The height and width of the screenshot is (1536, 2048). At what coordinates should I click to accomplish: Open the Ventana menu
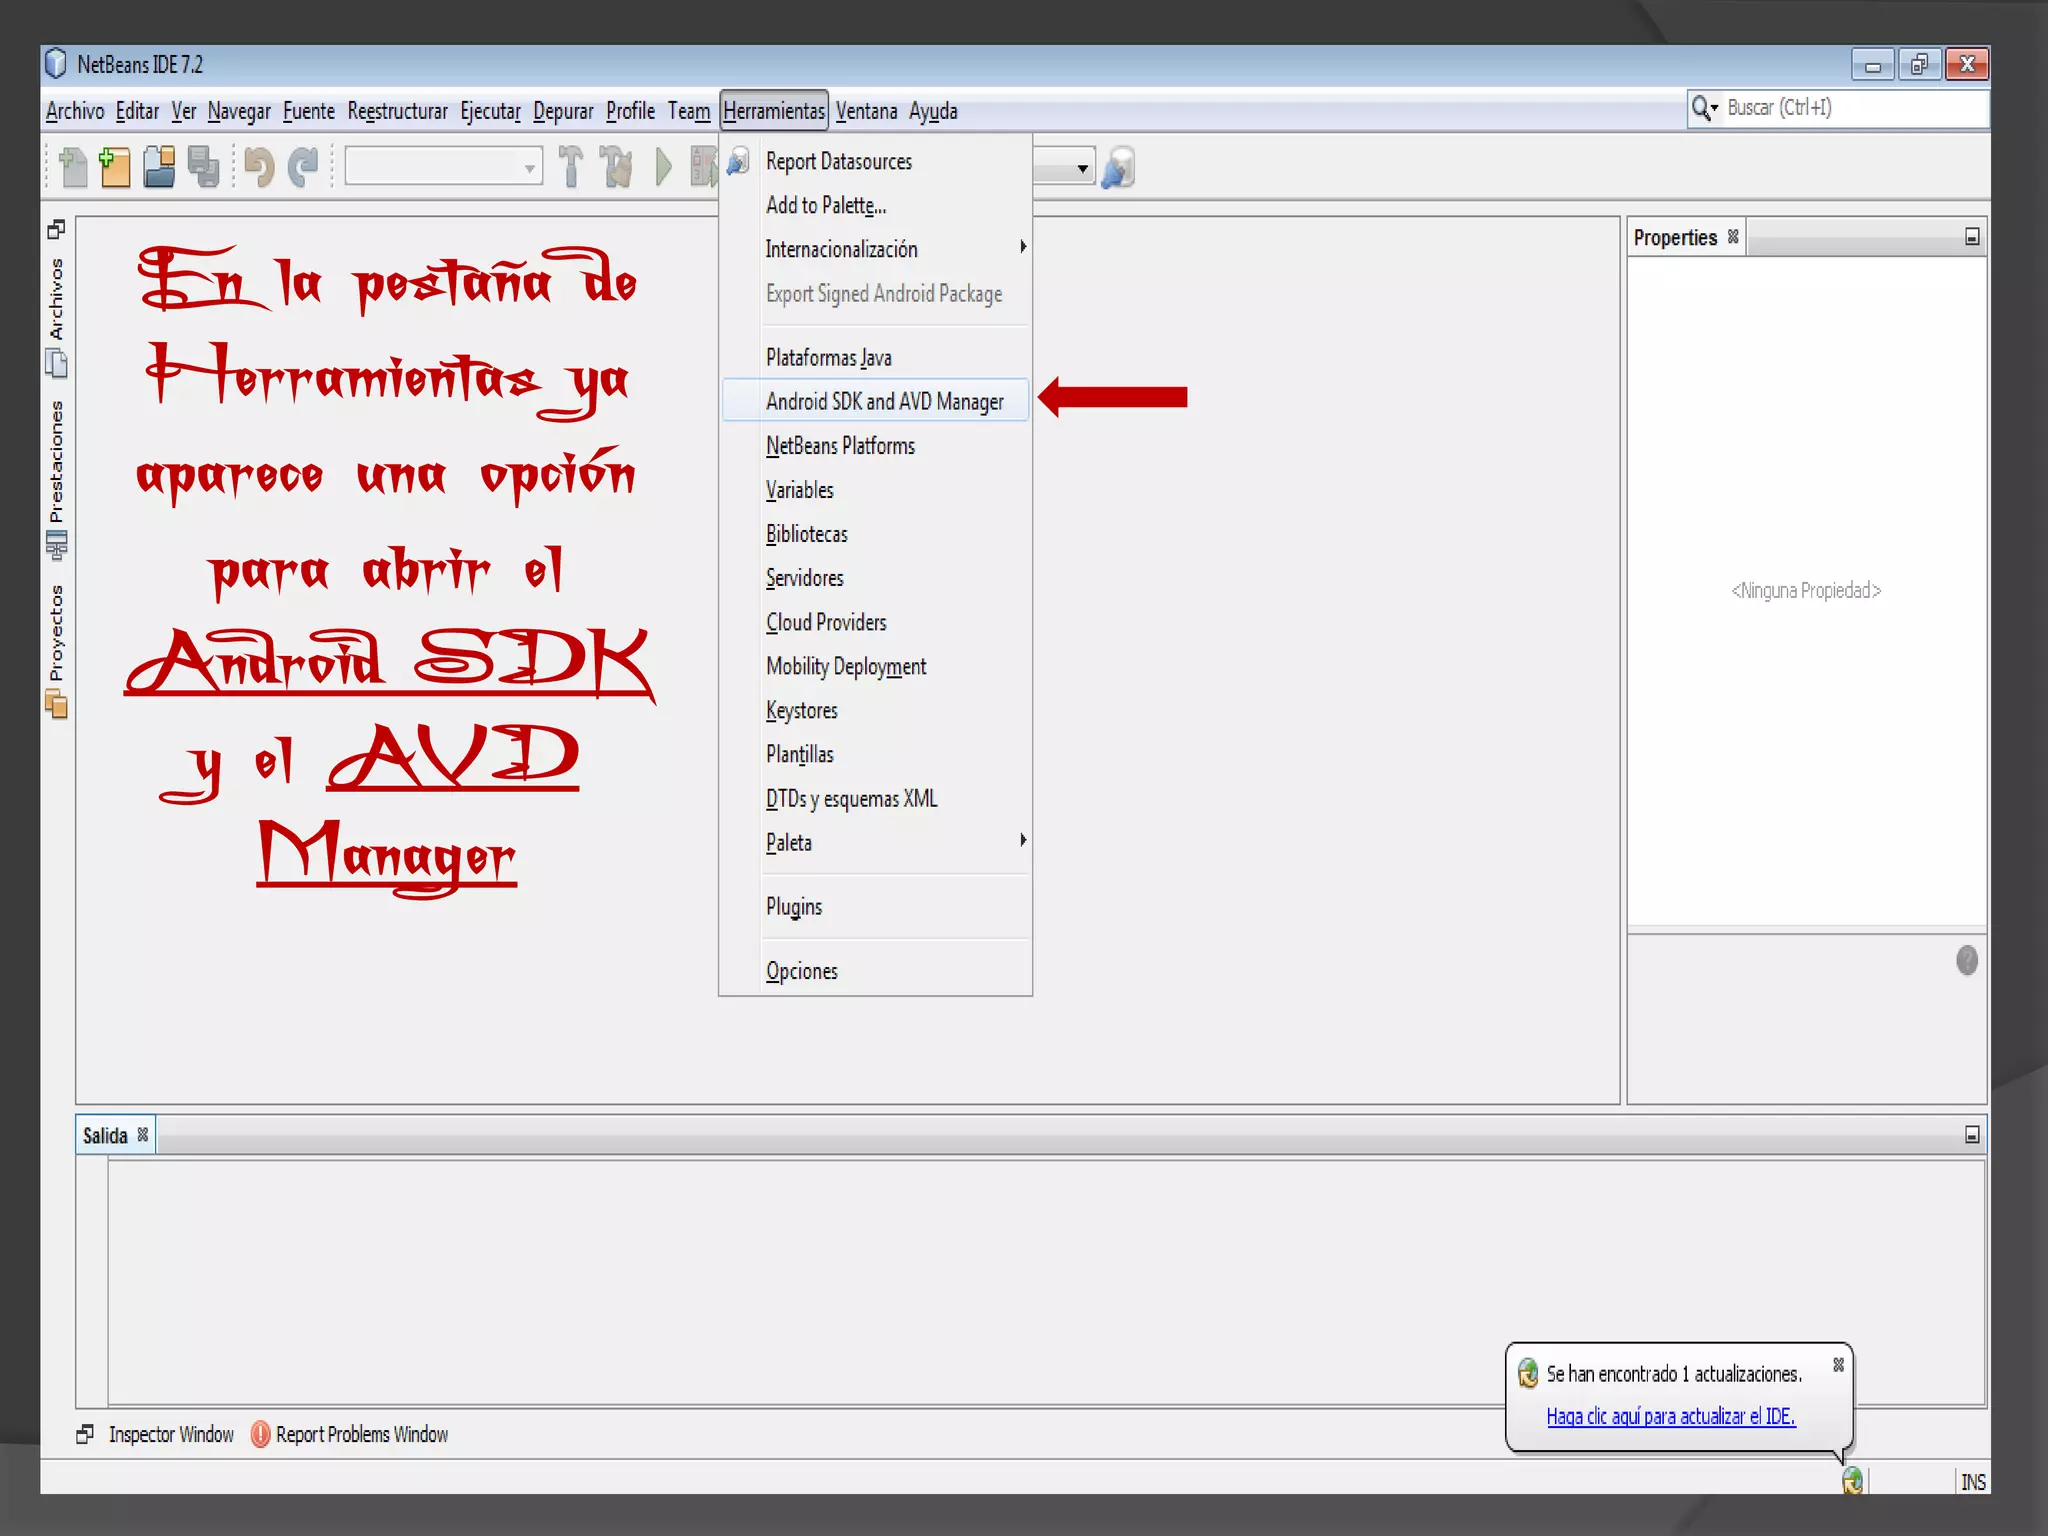coord(866,111)
